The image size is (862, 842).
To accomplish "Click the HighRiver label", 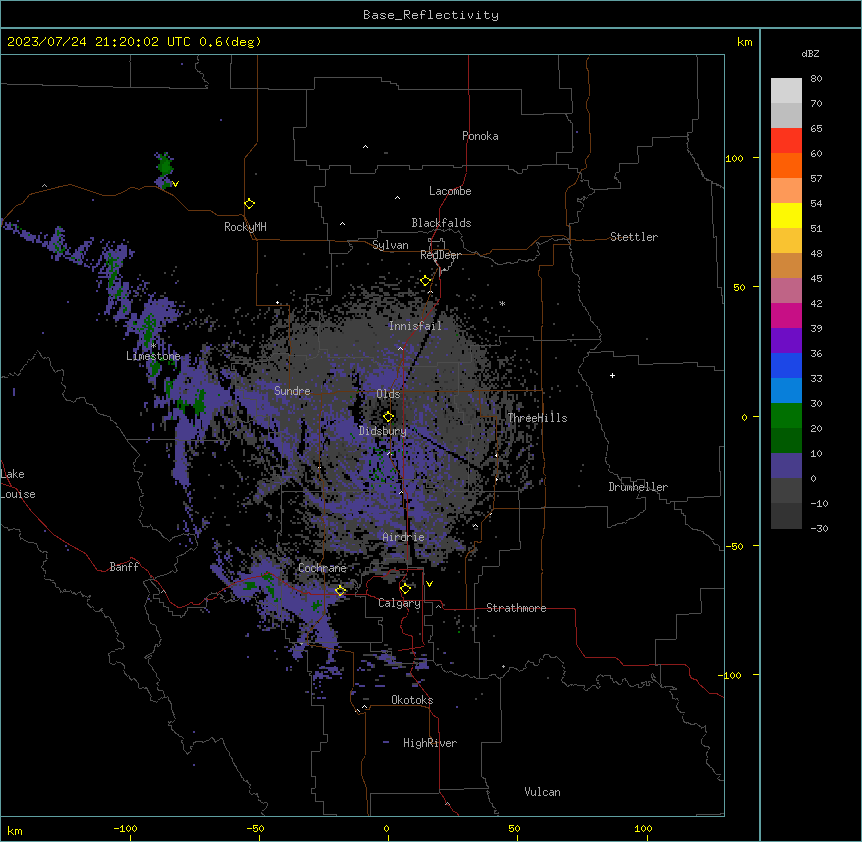I will click(430, 743).
